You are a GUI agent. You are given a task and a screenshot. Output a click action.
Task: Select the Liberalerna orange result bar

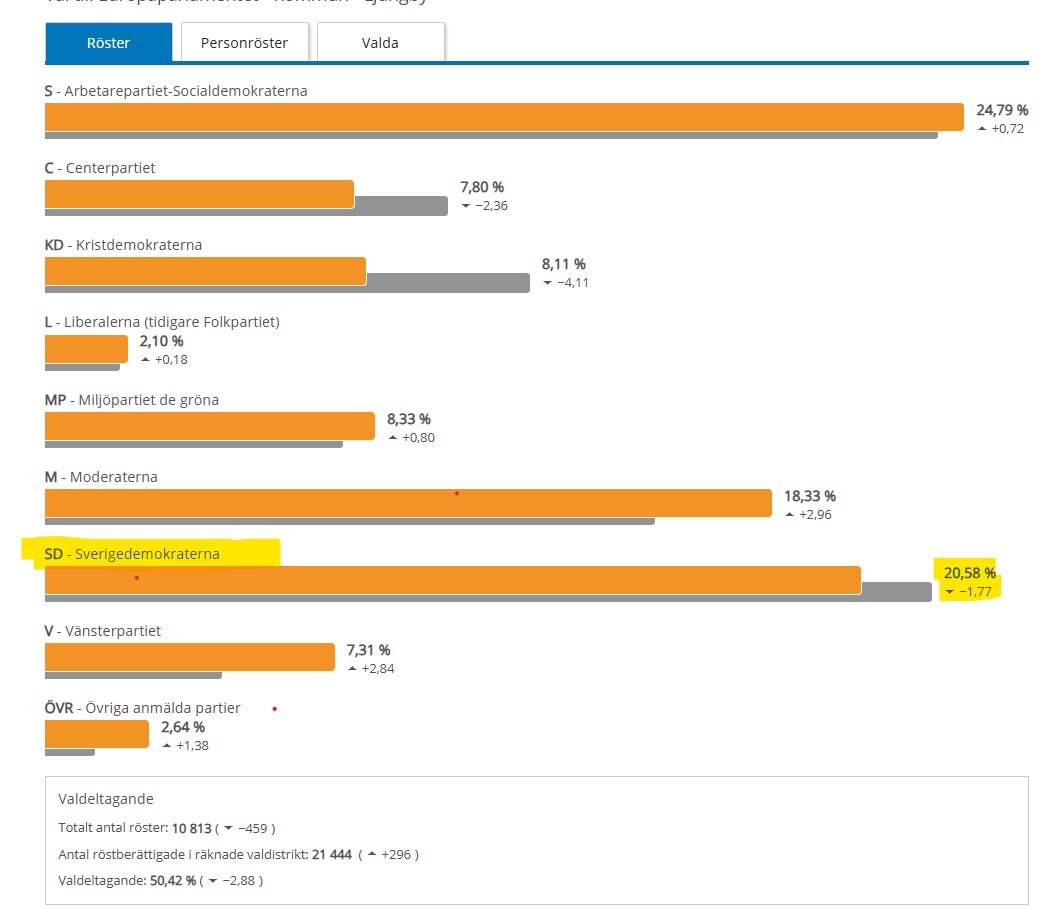[86, 349]
